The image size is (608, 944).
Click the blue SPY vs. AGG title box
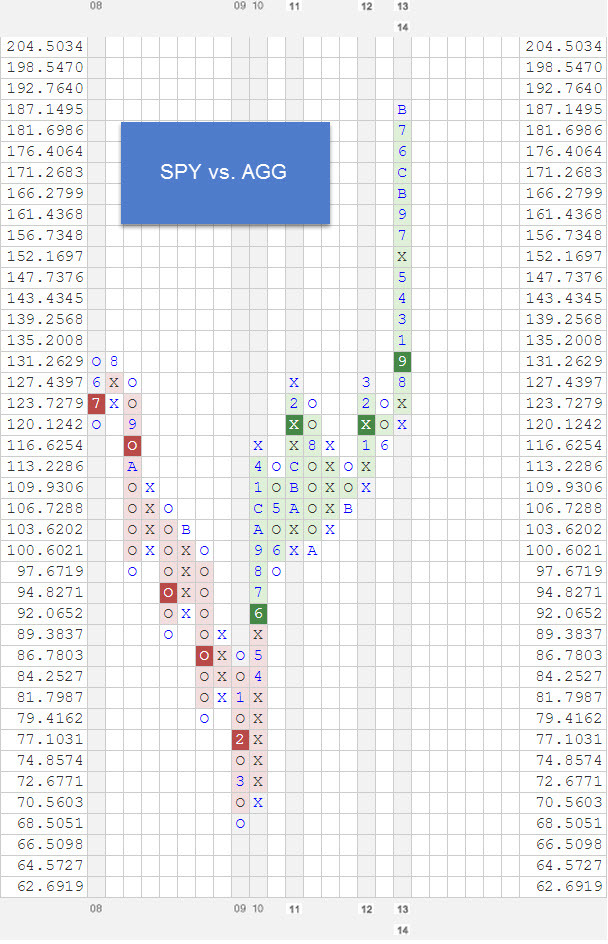click(x=225, y=173)
